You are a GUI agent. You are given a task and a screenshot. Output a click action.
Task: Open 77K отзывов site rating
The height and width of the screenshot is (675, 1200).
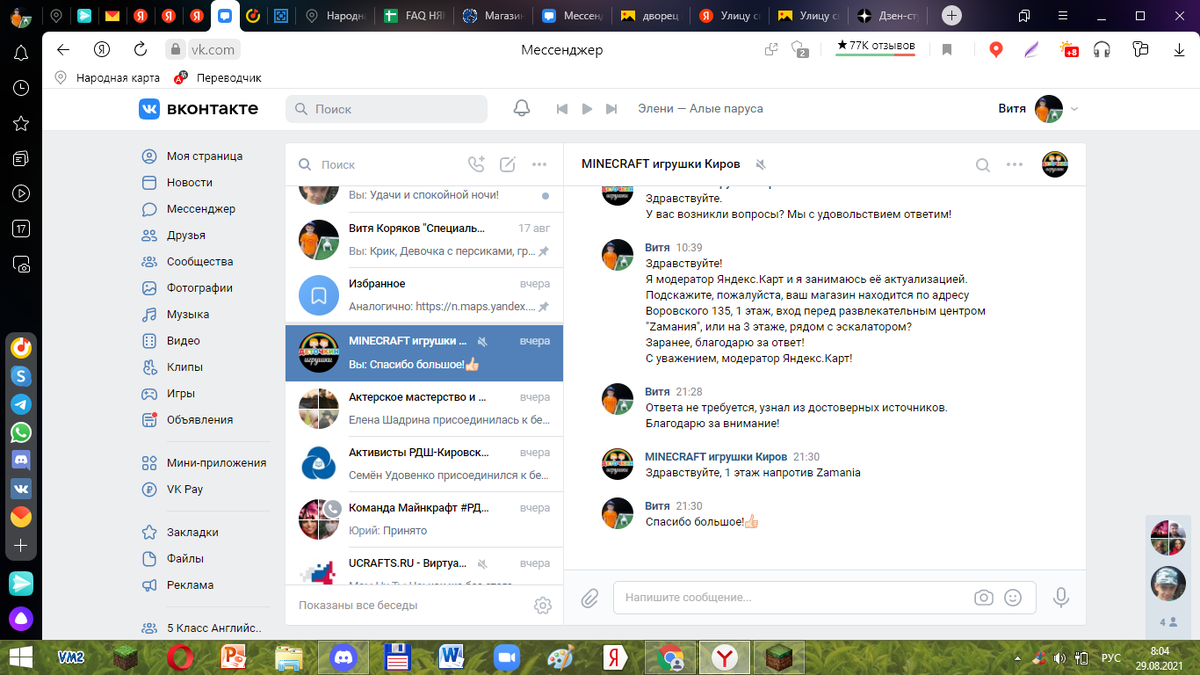pos(876,46)
